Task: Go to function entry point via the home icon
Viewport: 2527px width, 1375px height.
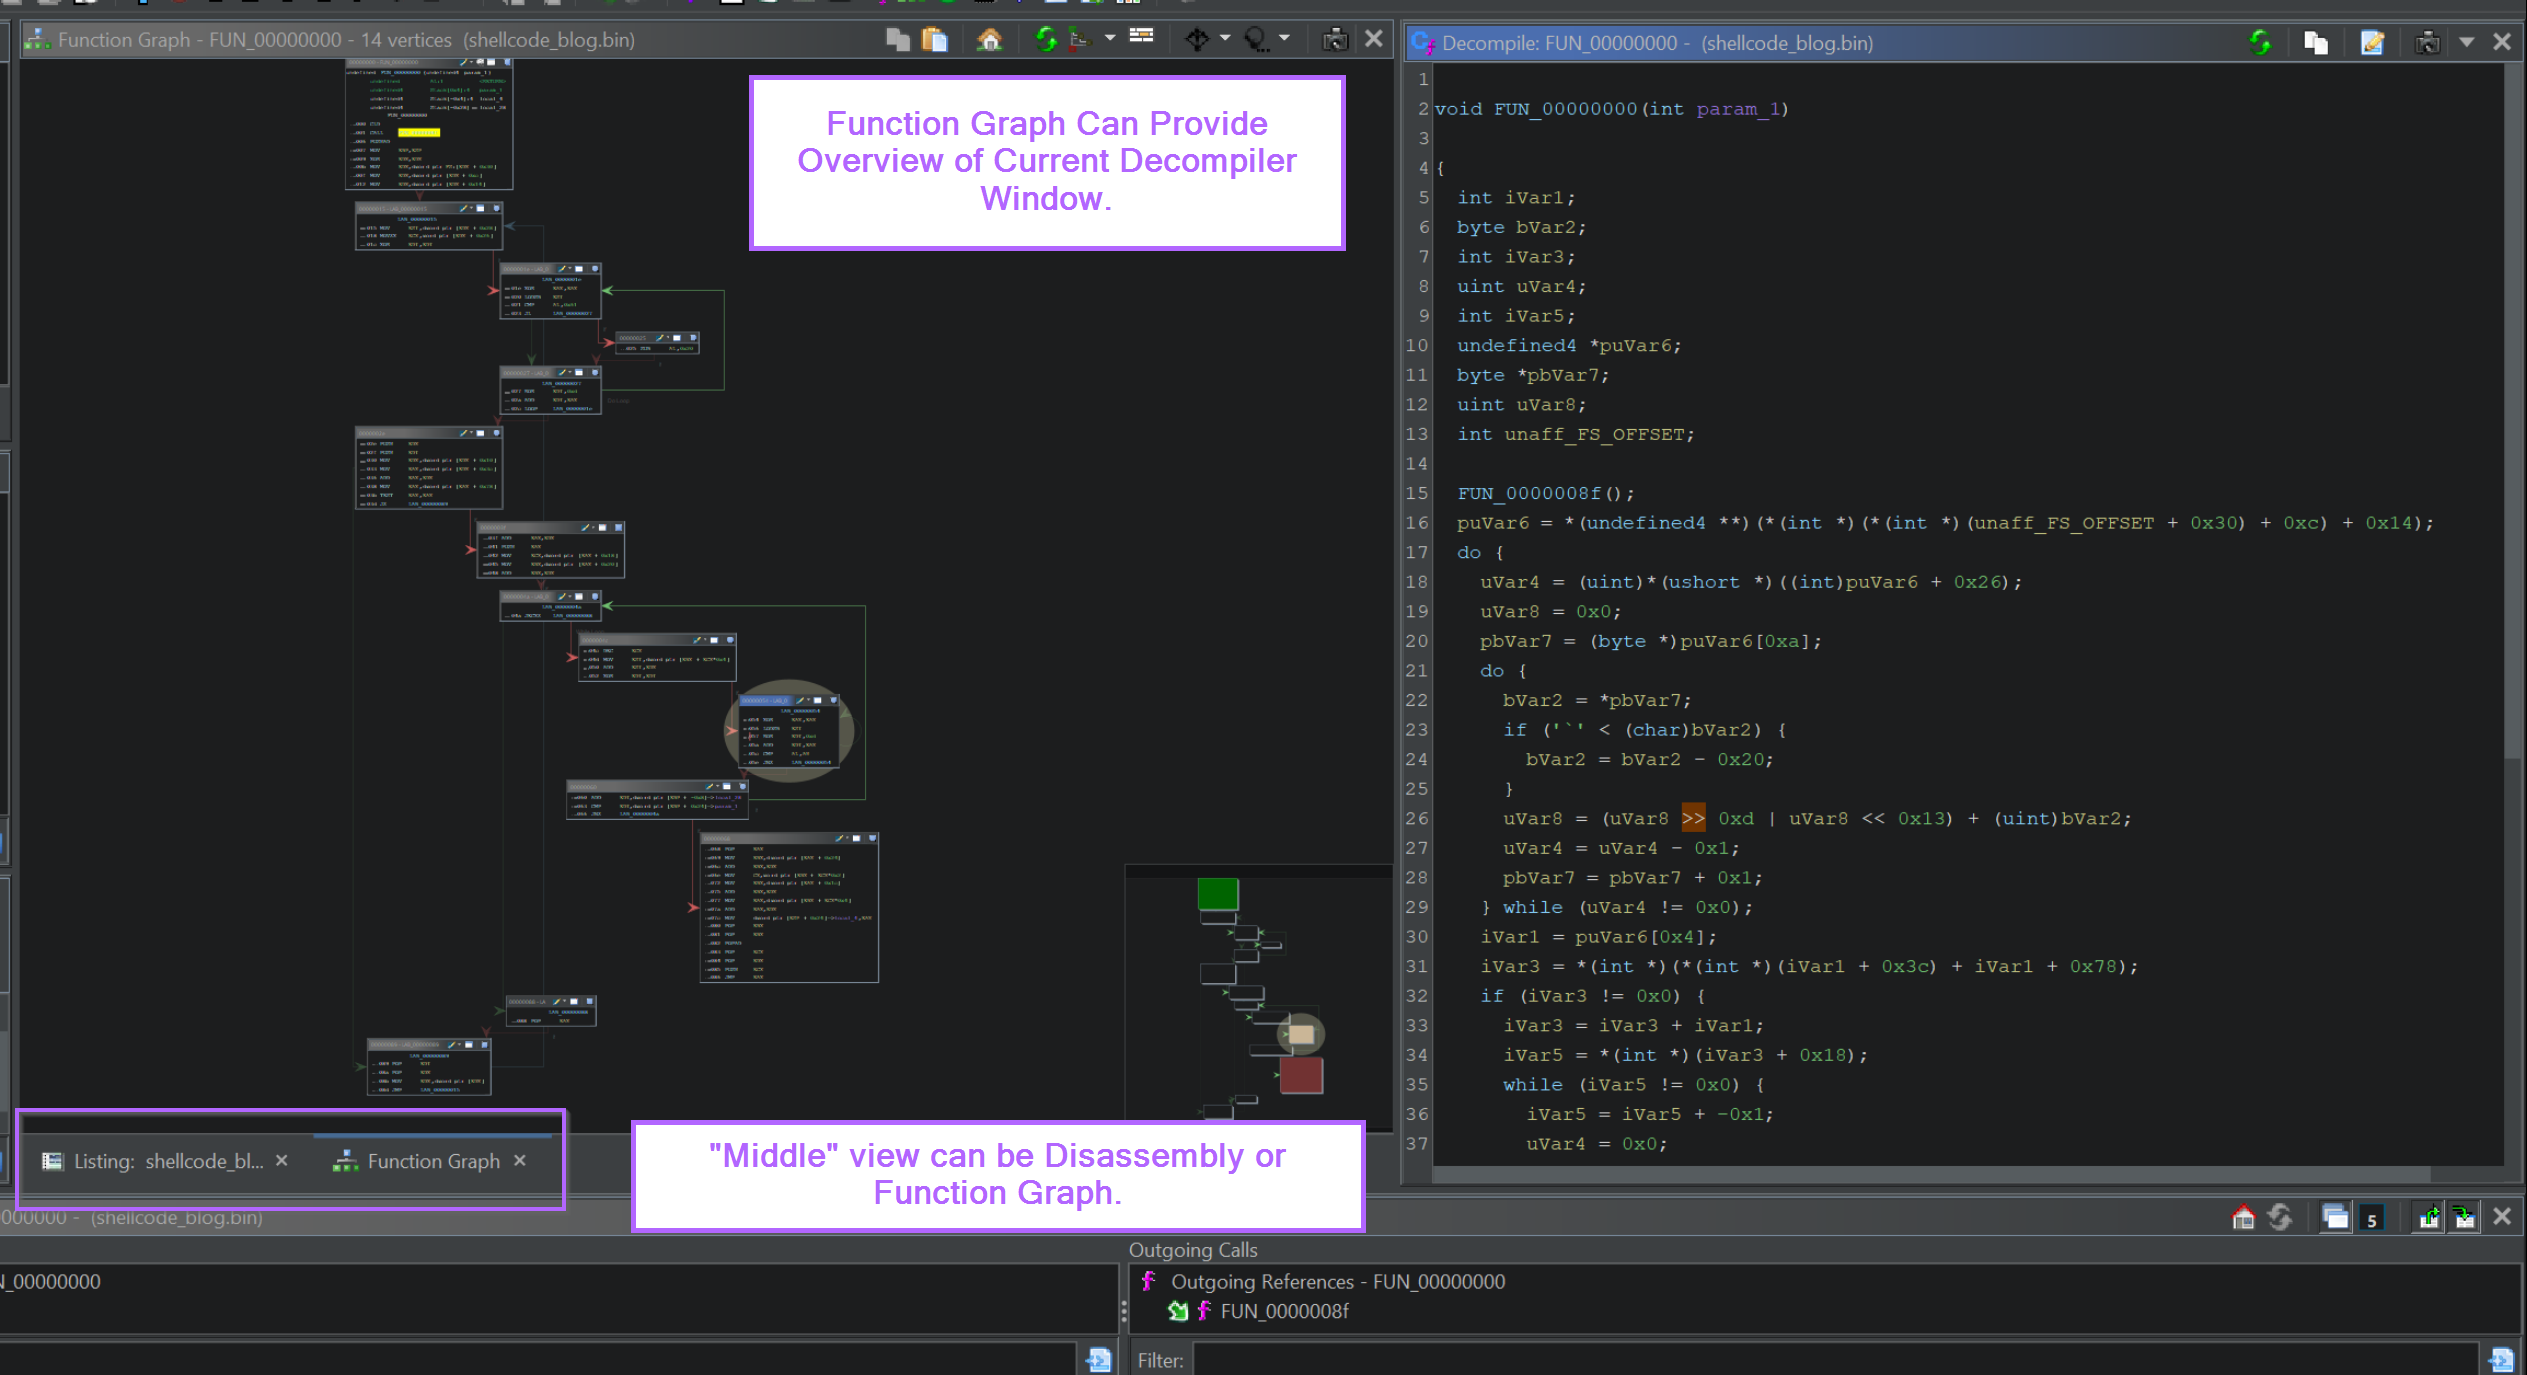Action: (990, 38)
